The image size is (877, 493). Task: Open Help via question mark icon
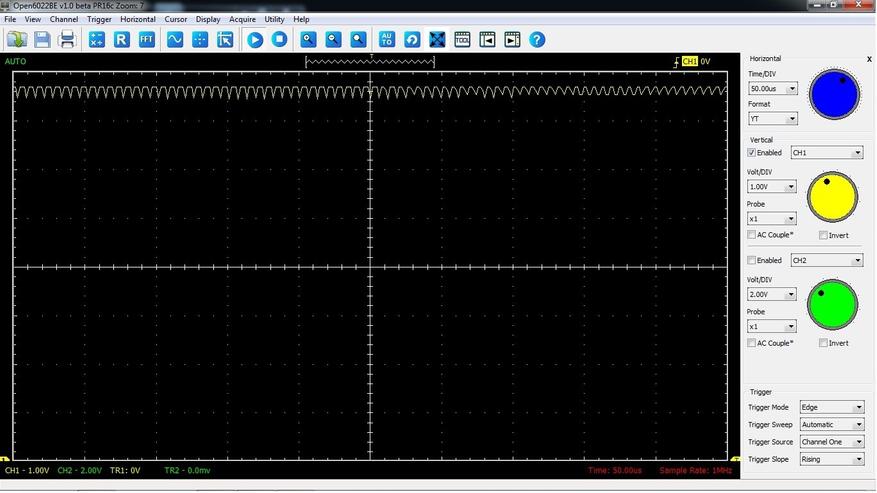click(x=537, y=40)
